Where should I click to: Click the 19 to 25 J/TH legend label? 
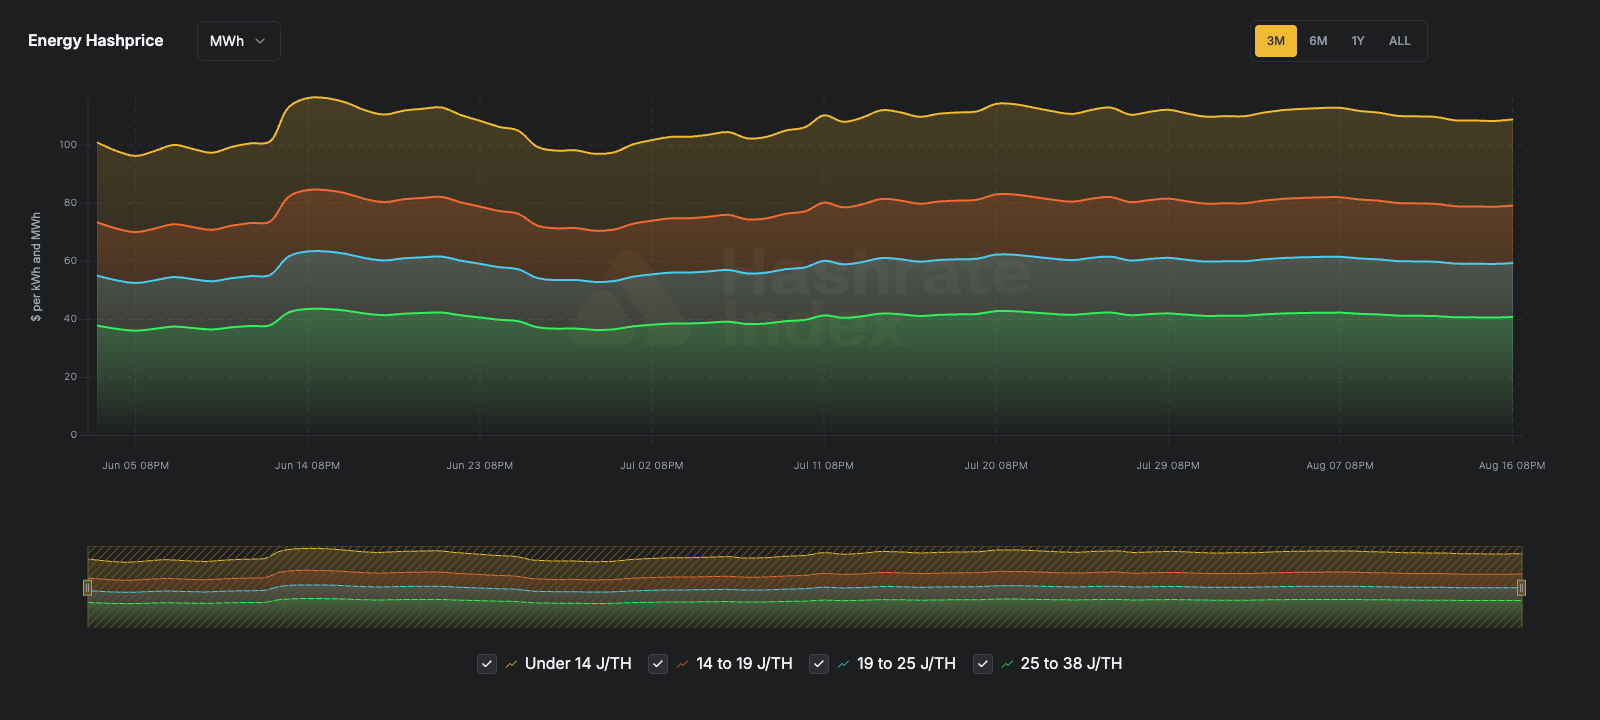(906, 664)
